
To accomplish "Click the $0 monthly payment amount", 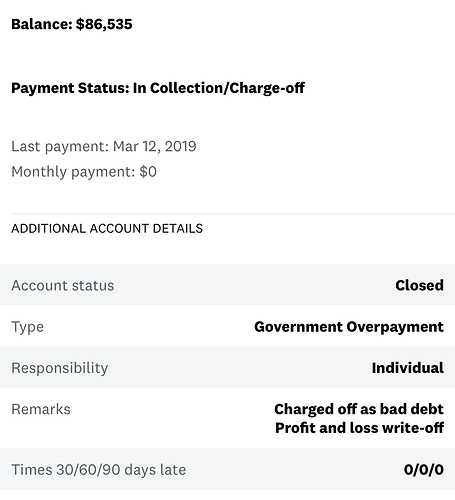I will [x=148, y=172].
